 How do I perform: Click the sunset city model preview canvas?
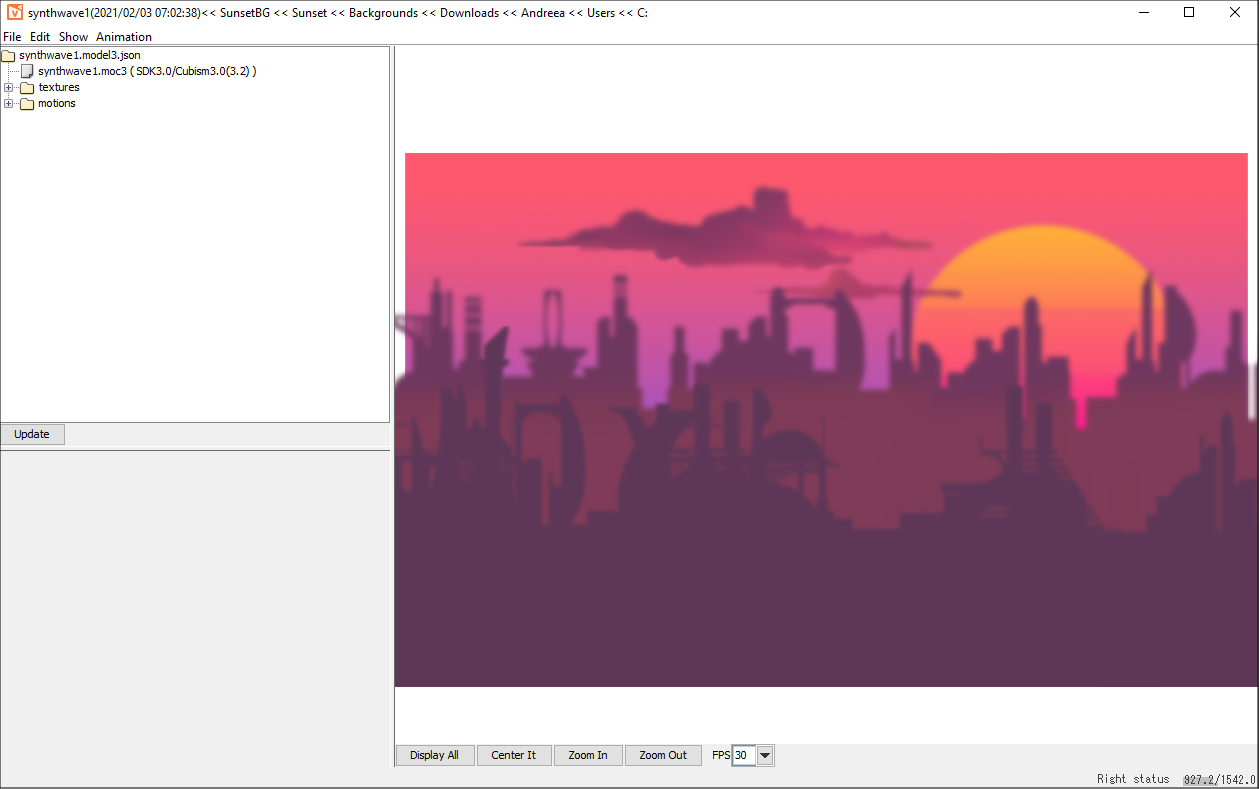[825, 420]
